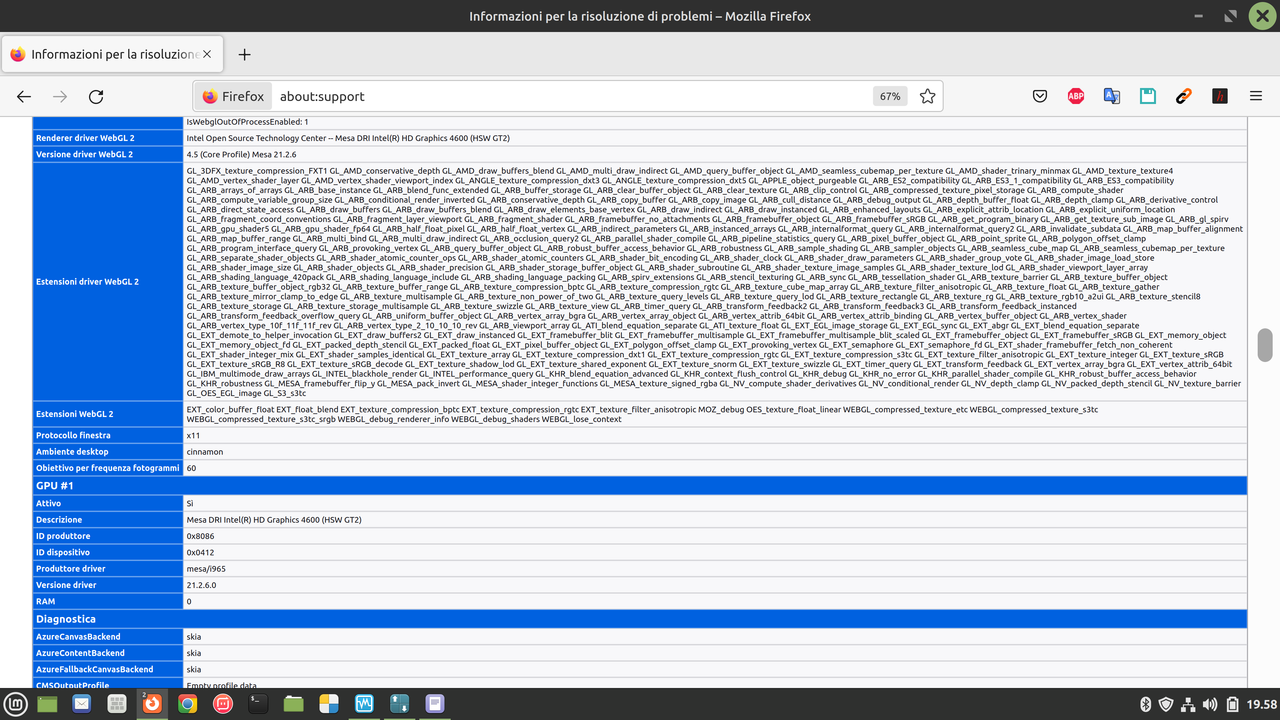Open the Linux Mint menu
The height and width of the screenshot is (720, 1280).
point(16,703)
